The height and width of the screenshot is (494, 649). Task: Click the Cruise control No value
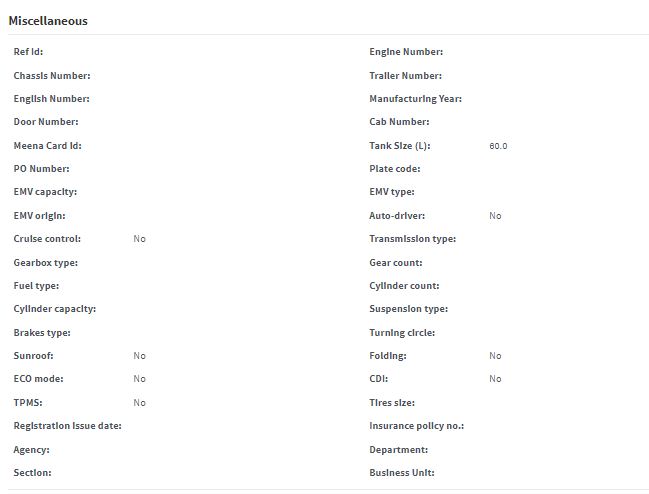pyautogui.click(x=139, y=239)
